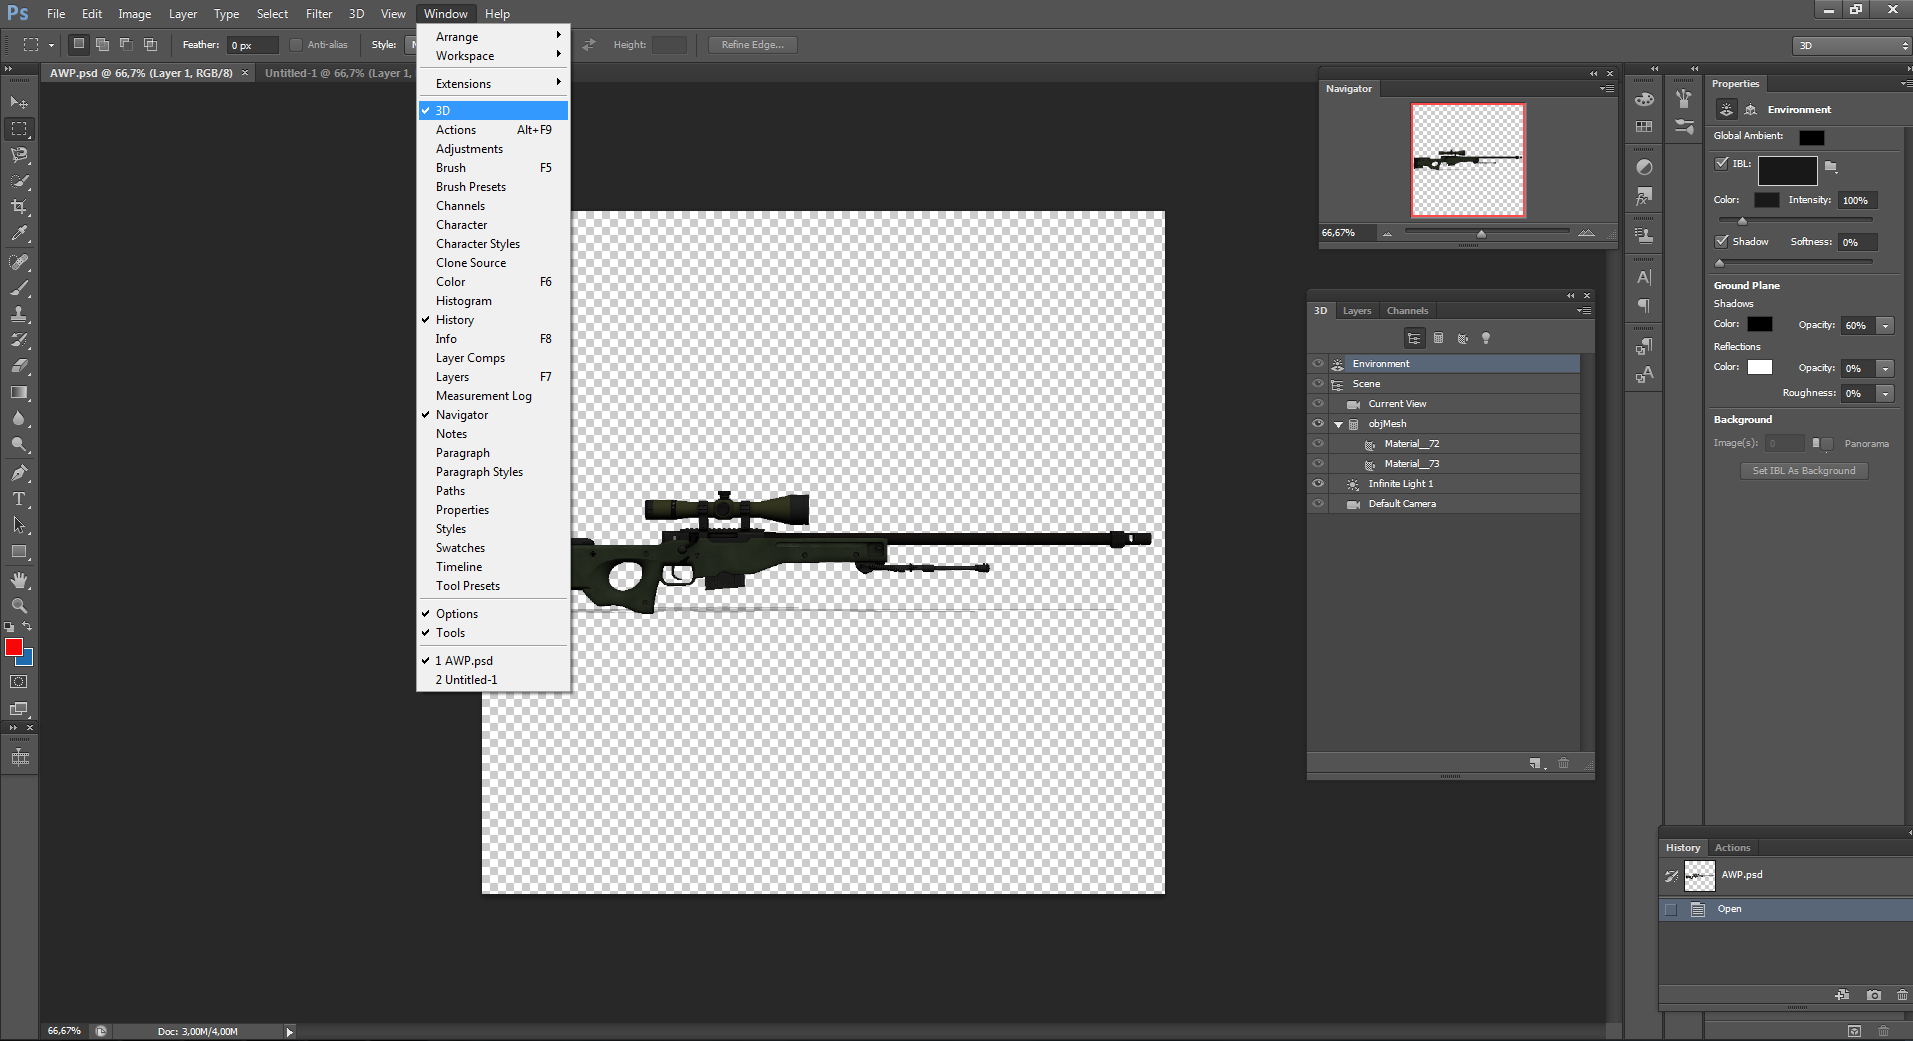Viewport: 1913px width, 1041px height.
Task: Open Shadows Opacity dropdown arrow
Action: (1886, 326)
